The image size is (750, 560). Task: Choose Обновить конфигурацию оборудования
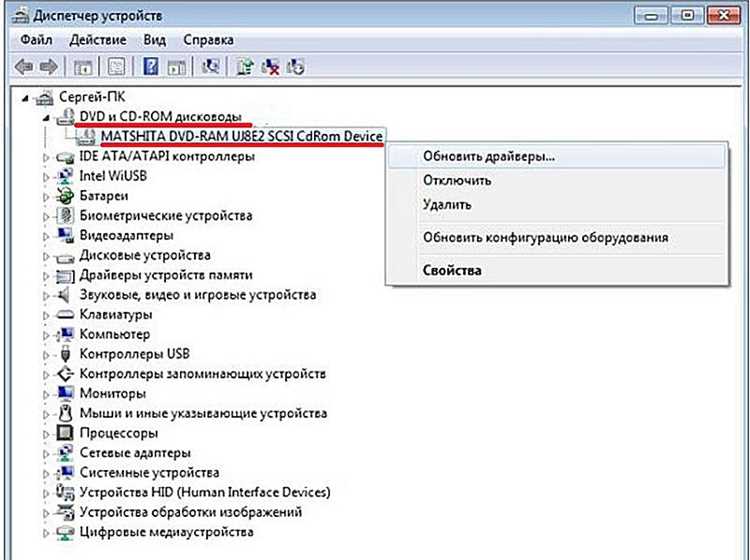pyautogui.click(x=557, y=237)
